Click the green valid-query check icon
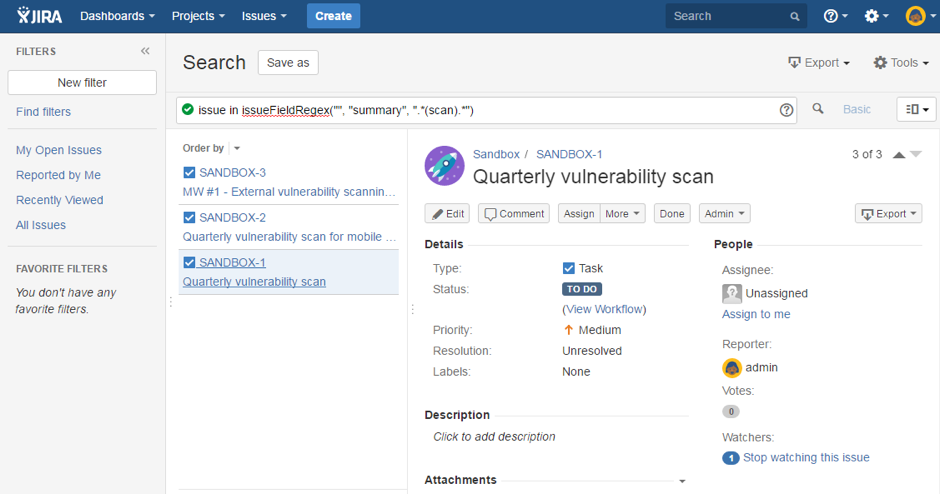 (188, 110)
